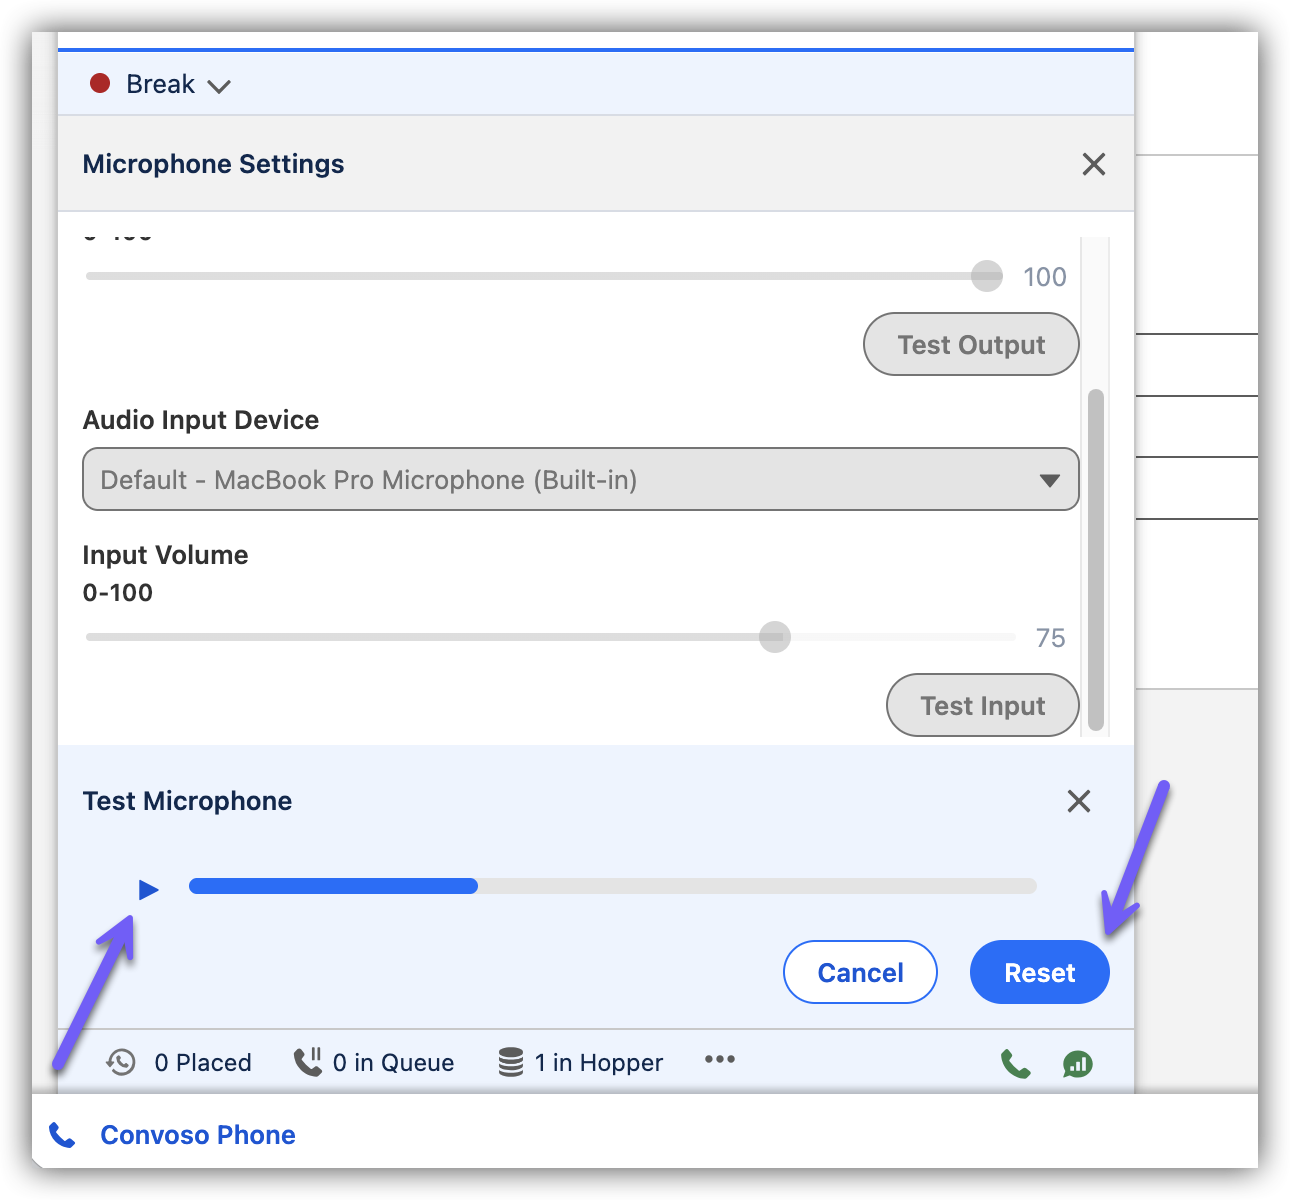Viewport: 1290px width, 1200px height.
Task: Click the blue Reset button
Action: 1039,972
